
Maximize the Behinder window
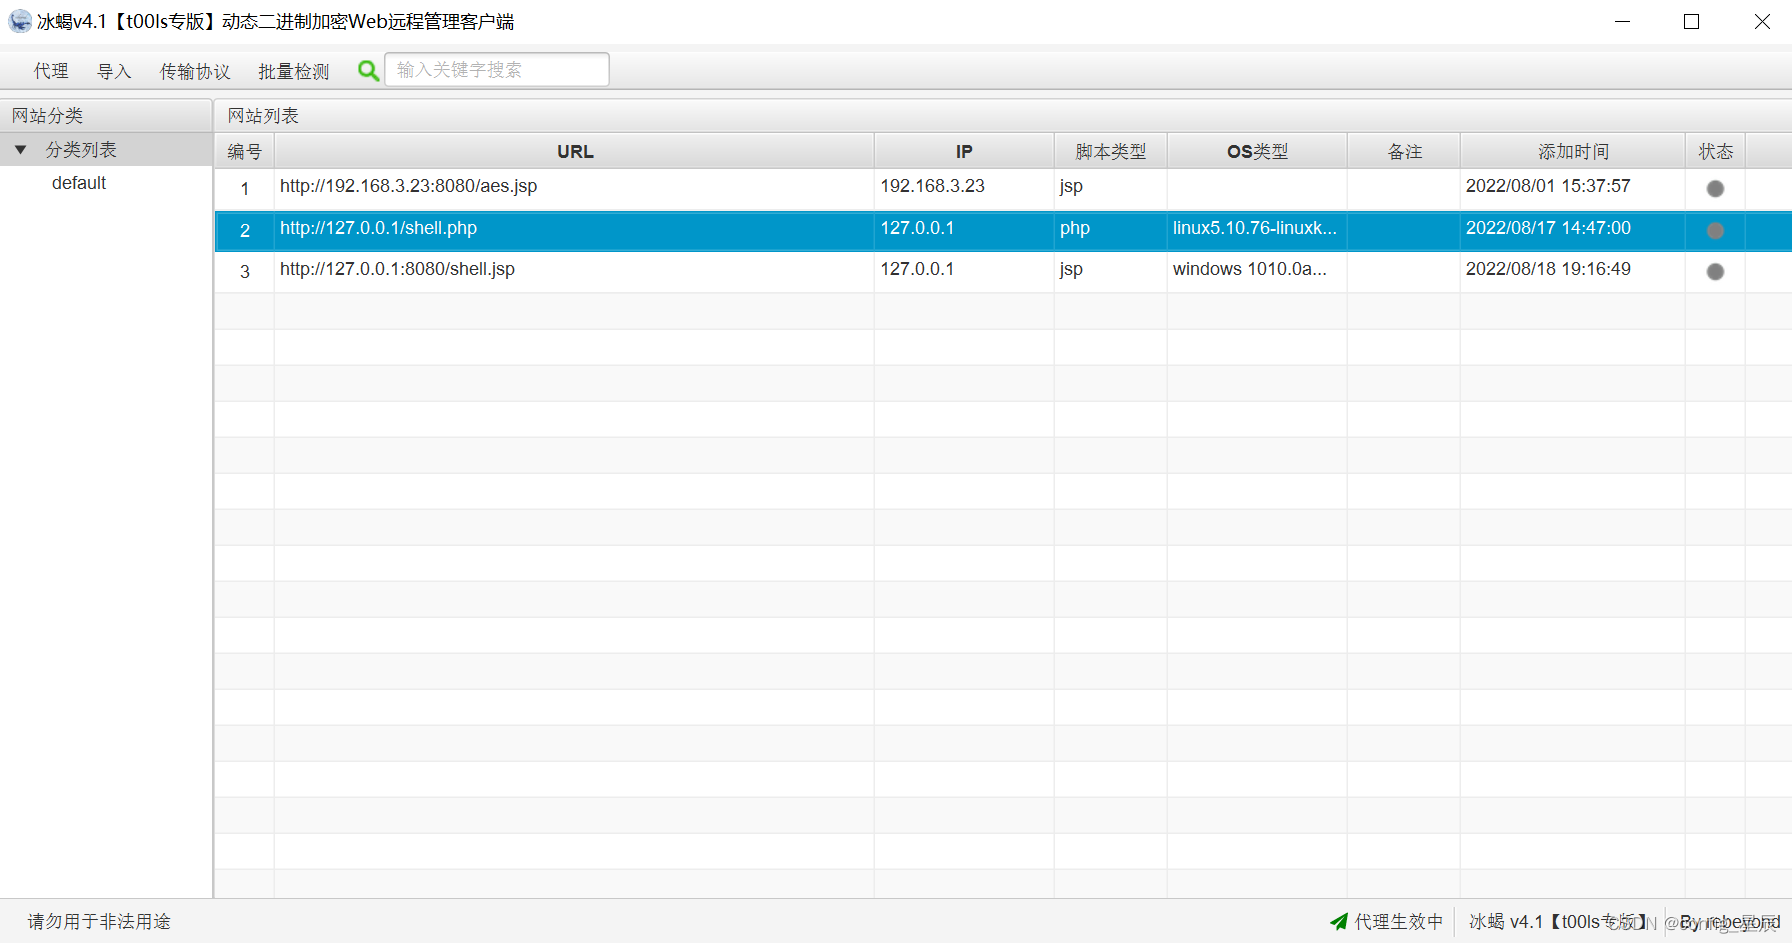coord(1691,21)
